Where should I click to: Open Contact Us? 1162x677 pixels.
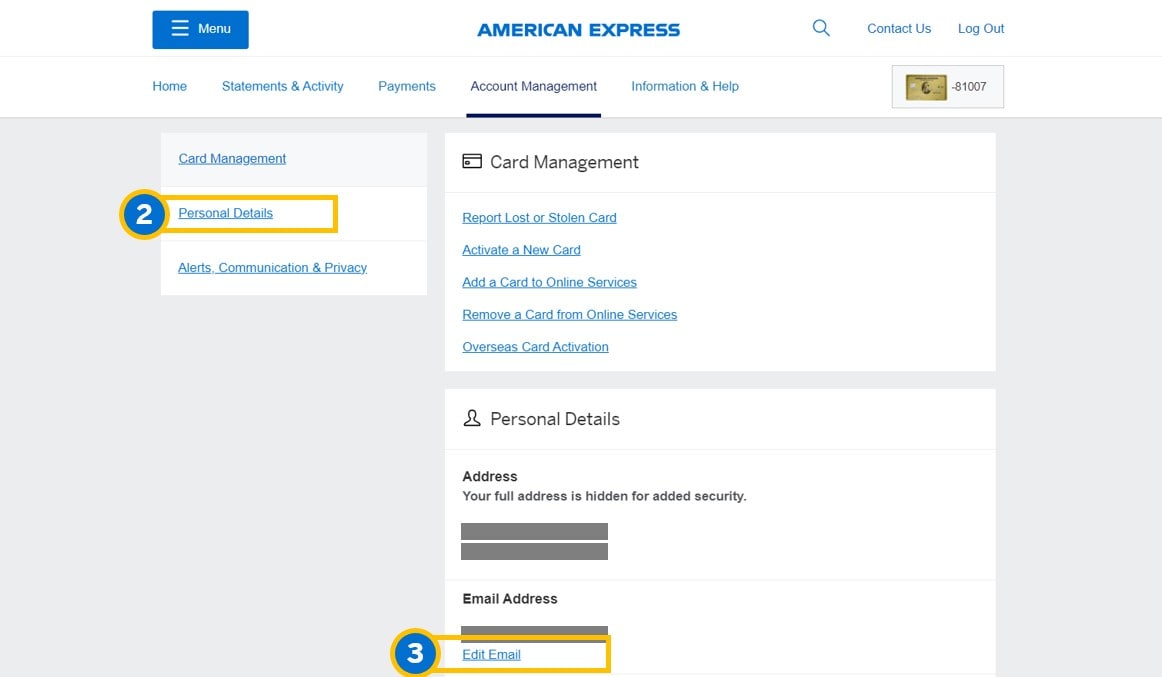[898, 28]
